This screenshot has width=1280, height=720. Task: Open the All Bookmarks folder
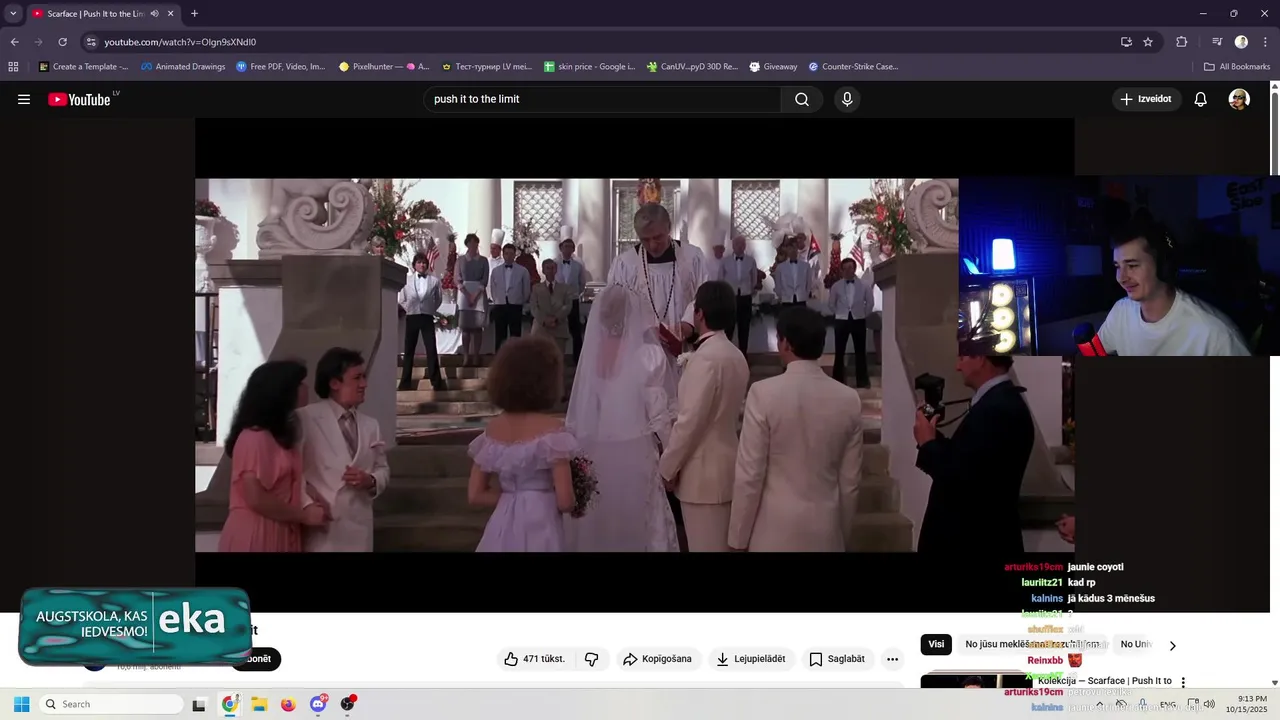click(x=1237, y=67)
